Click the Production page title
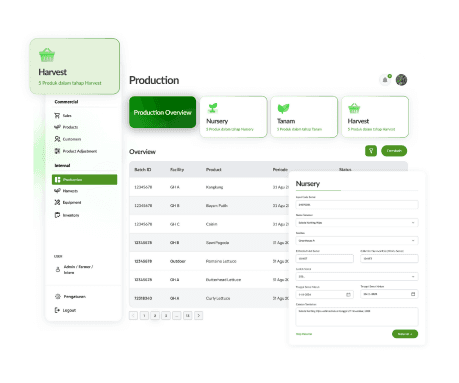 click(x=154, y=80)
